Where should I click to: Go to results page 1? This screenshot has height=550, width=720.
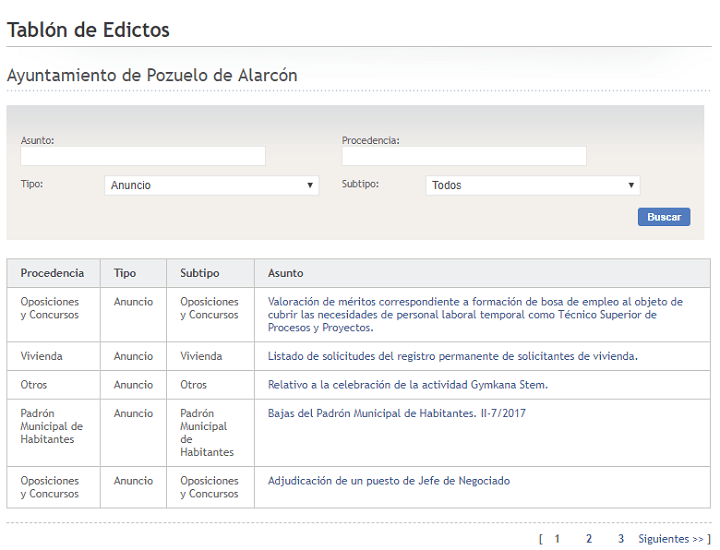tap(557, 539)
